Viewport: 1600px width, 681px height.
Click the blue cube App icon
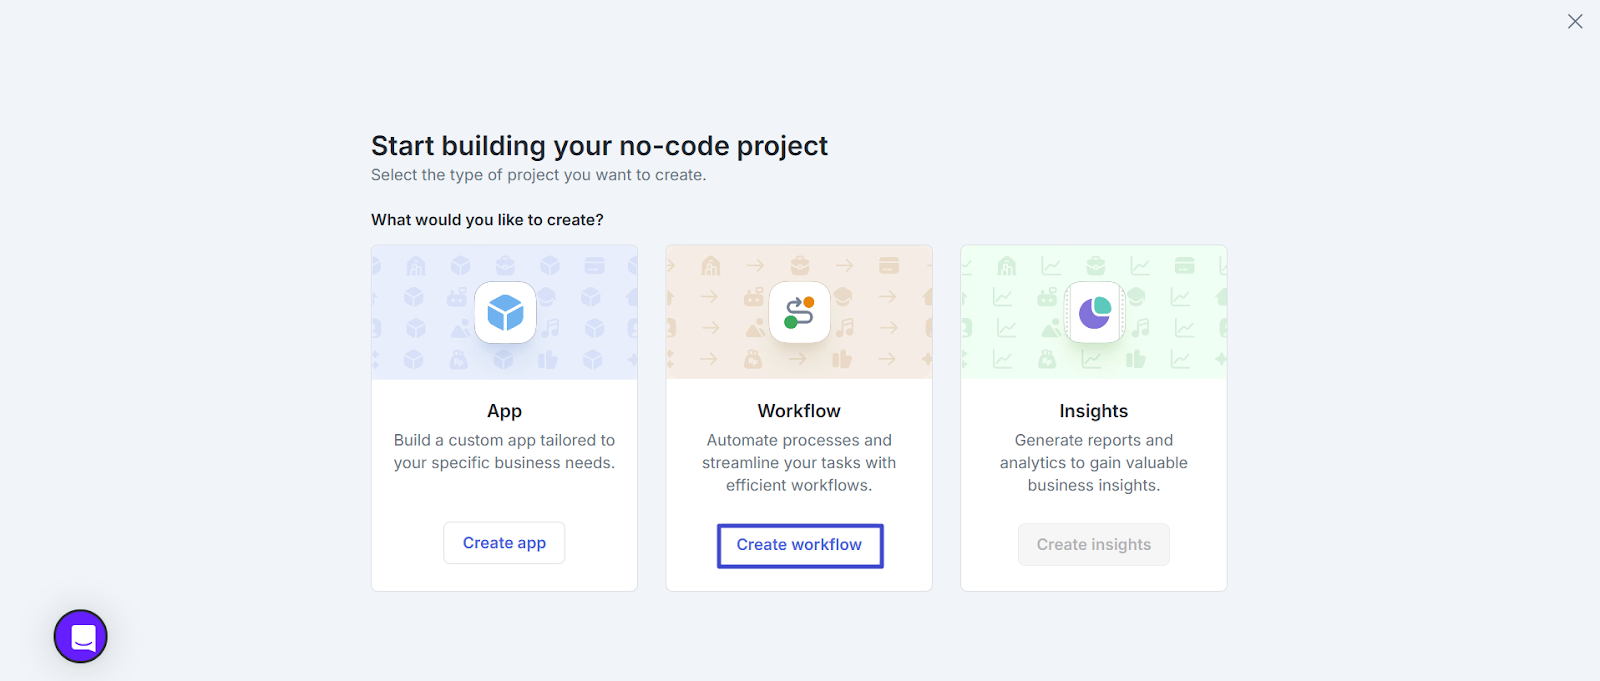[505, 313]
